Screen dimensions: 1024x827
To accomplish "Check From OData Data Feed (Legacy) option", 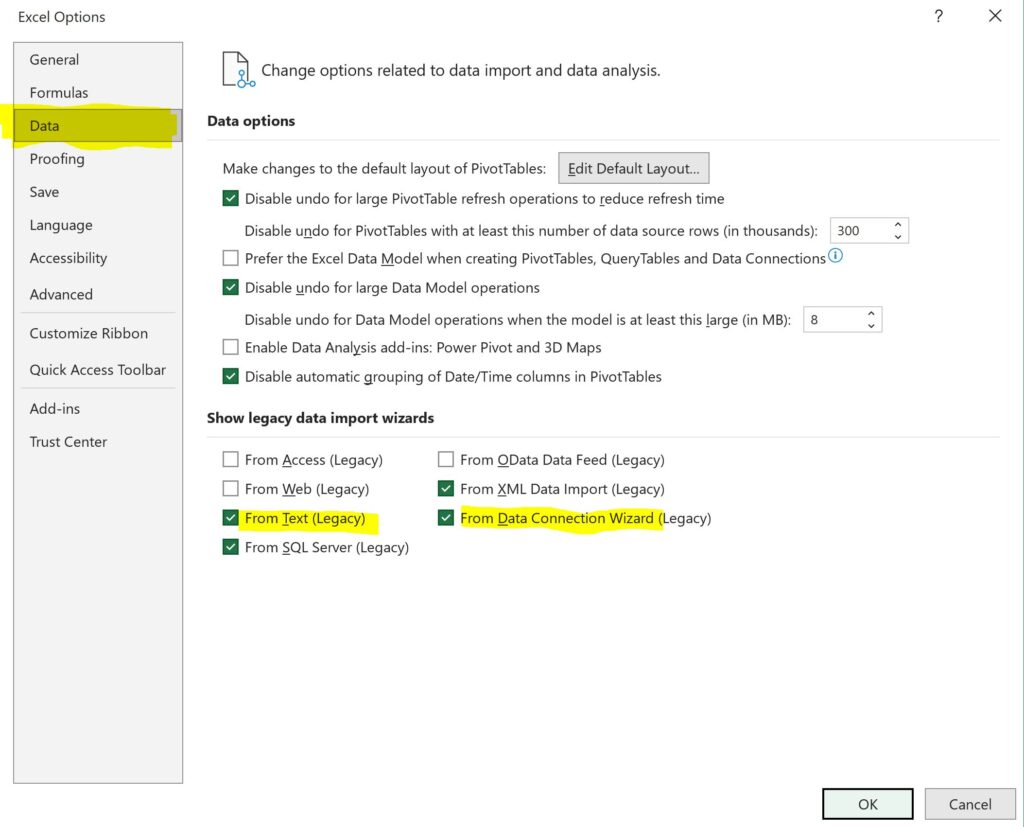I will (445, 460).
